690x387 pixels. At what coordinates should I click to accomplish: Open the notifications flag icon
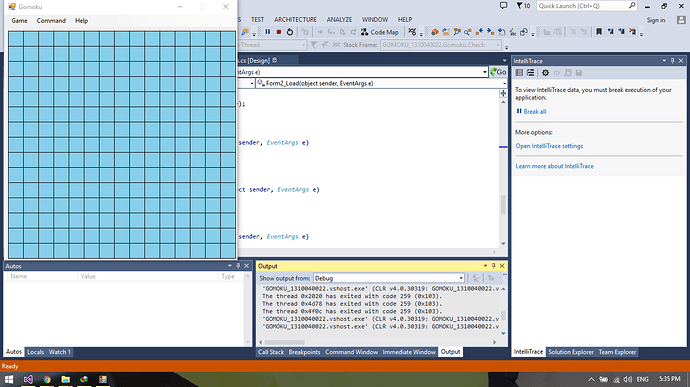(523, 6)
